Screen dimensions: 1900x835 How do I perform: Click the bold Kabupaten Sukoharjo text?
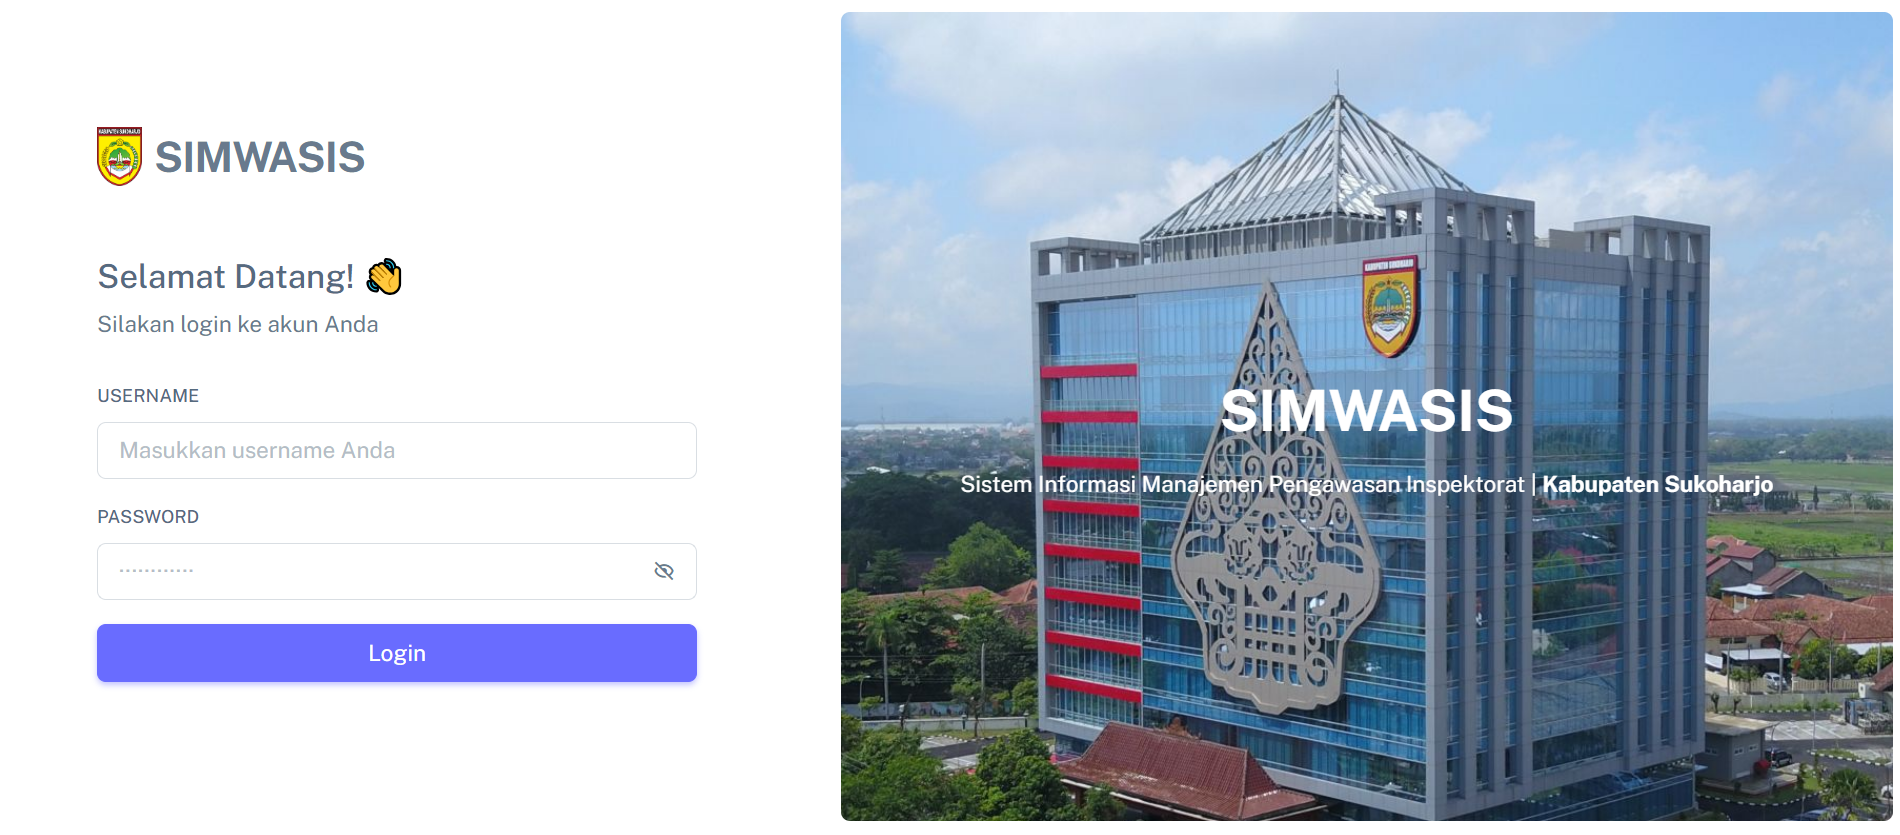(x=1658, y=484)
